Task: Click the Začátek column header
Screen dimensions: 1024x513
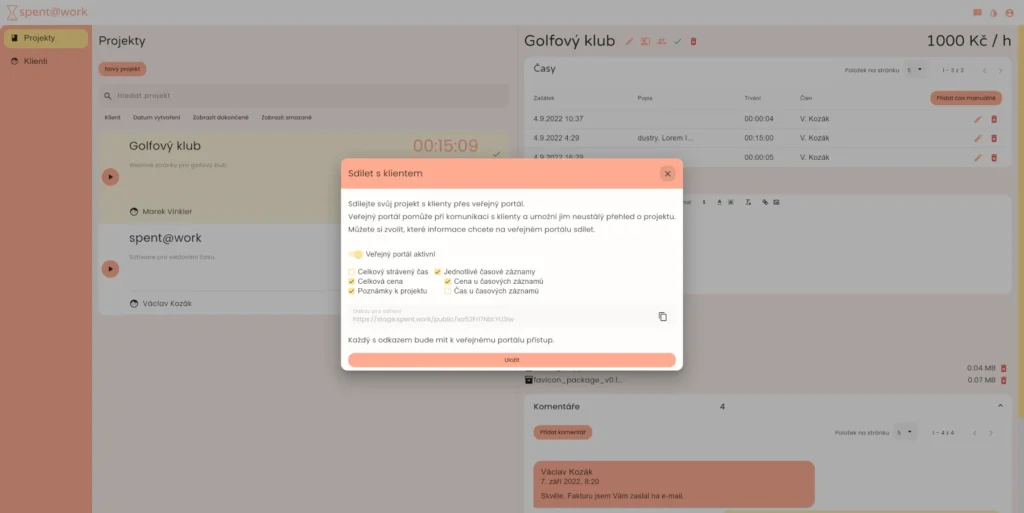Action: tap(543, 98)
